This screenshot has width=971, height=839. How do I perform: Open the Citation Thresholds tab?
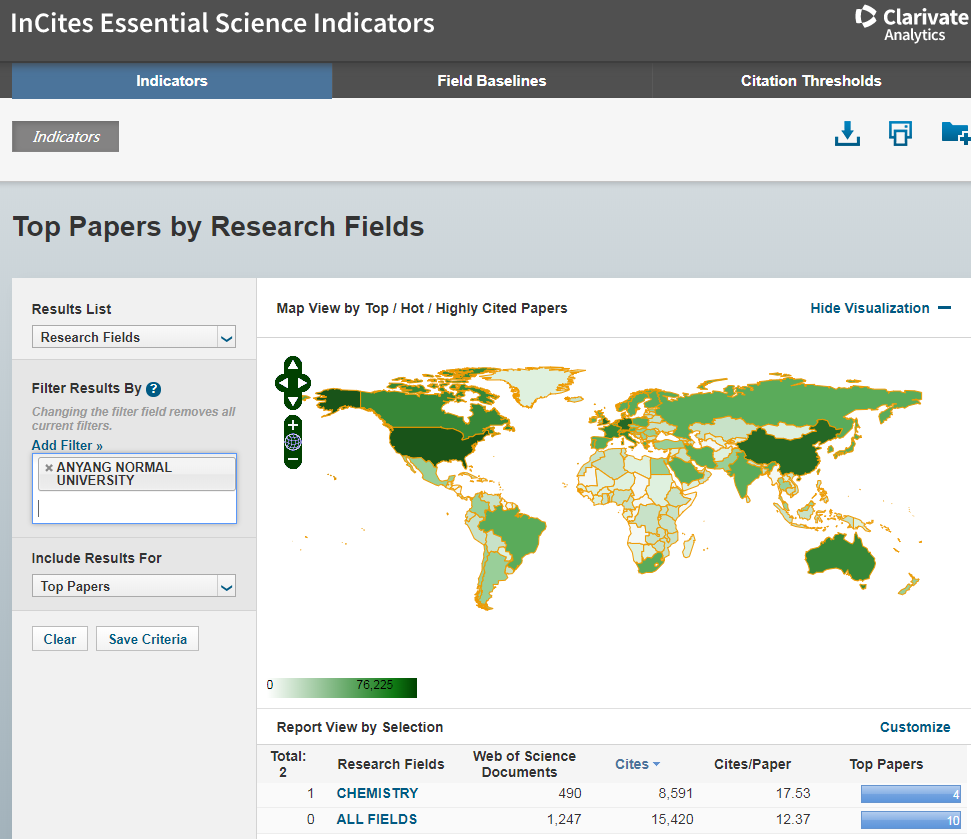click(x=810, y=81)
